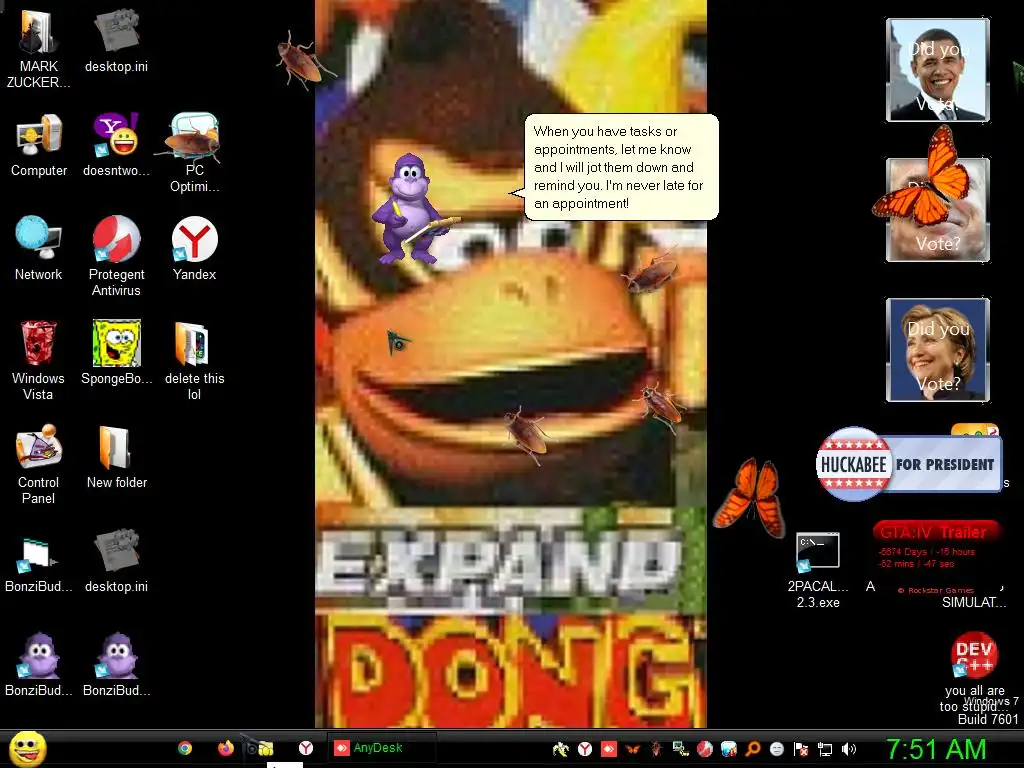Click the Obama 'Did you Vote?' gadget
1024x768 pixels.
click(938, 70)
